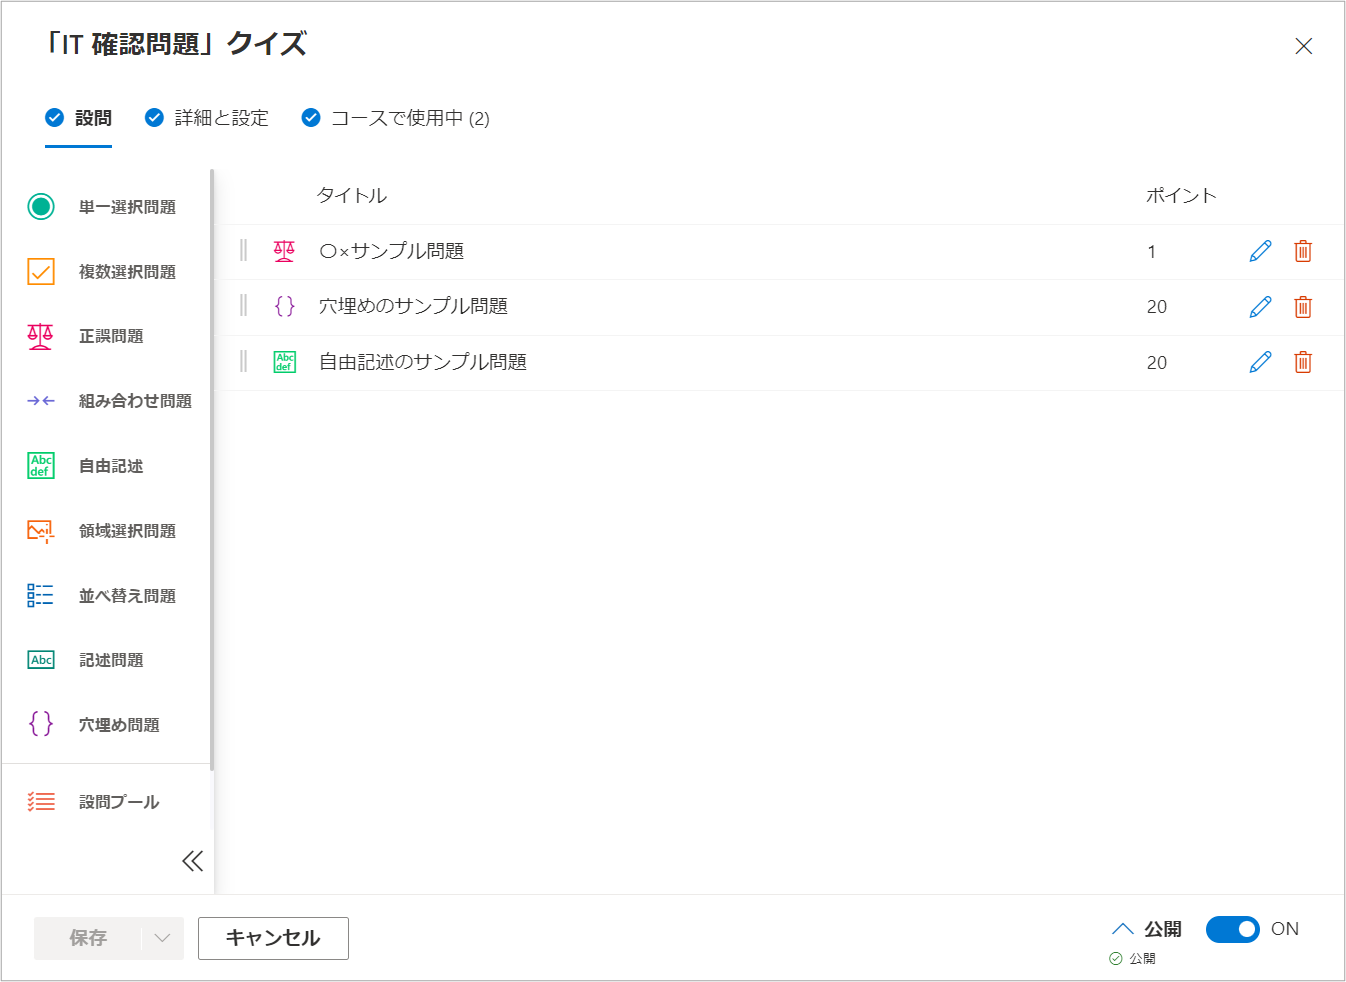Pick the 自由記述 icon in sidebar
1346x982 pixels.
[40, 466]
